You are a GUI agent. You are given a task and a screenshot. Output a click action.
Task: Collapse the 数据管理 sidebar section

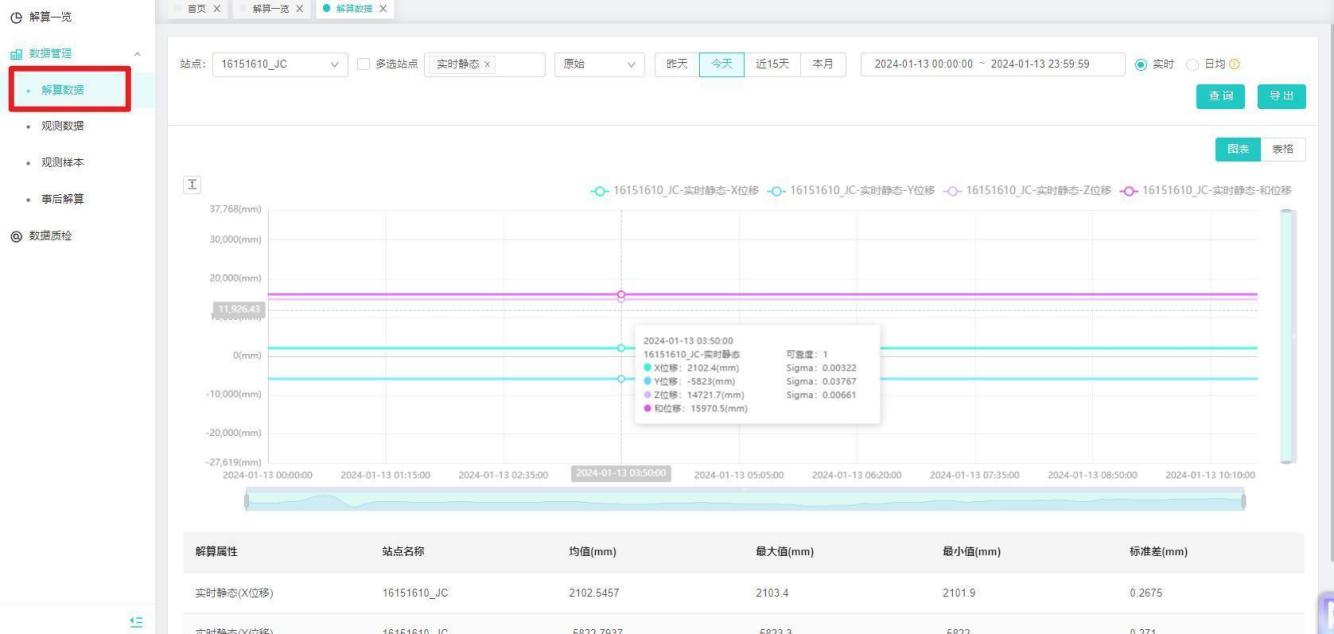pos(137,53)
